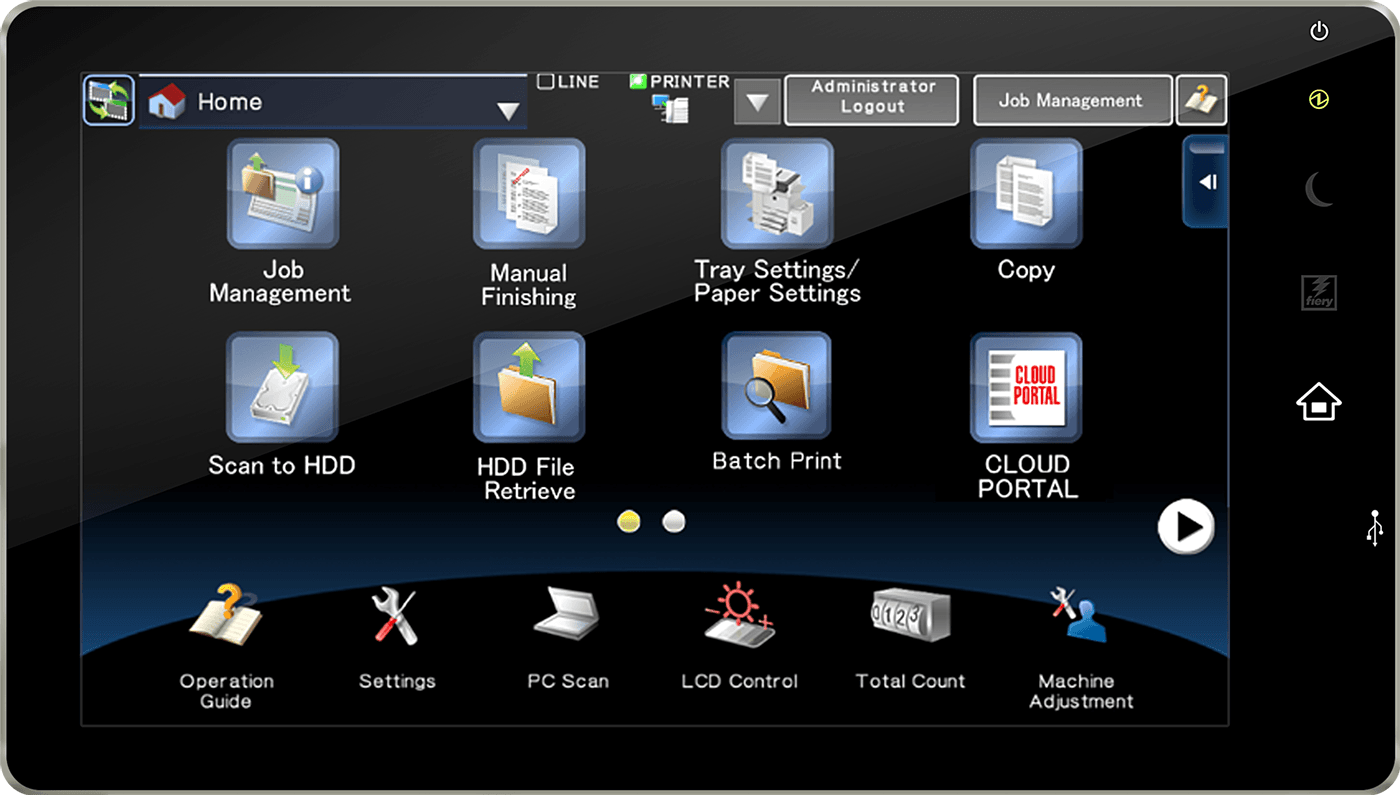Open the Manual Finishing icon
The image size is (1400, 795).
click(529, 194)
